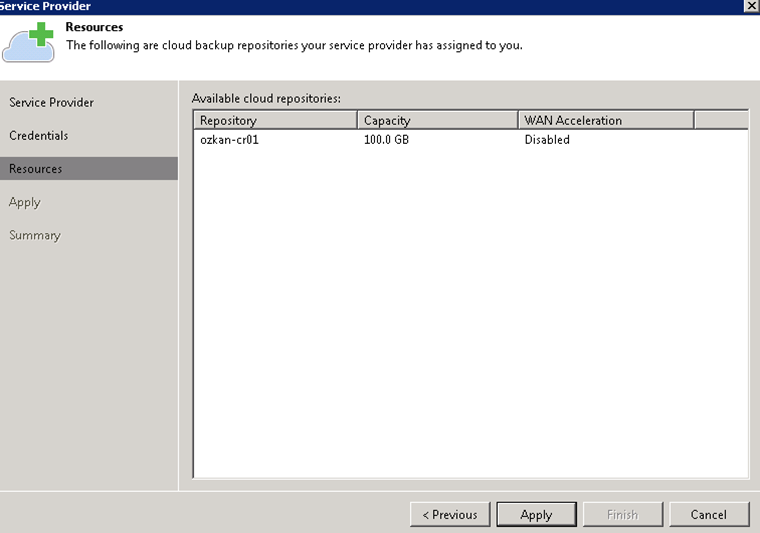
Task: Click the greyed-out Finish button
Action: [x=623, y=515]
